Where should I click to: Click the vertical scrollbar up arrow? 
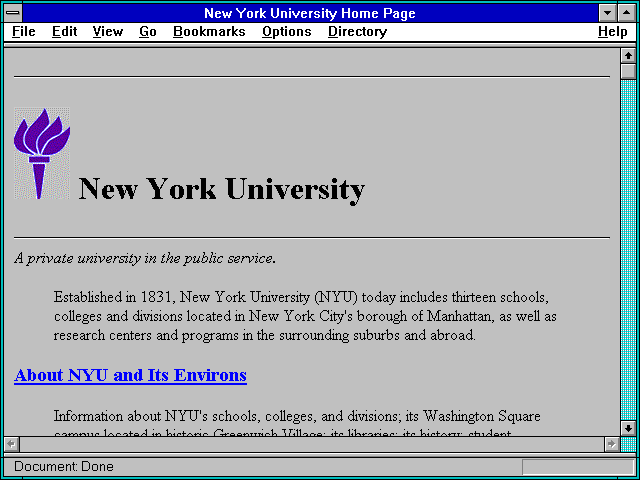pyautogui.click(x=628, y=56)
